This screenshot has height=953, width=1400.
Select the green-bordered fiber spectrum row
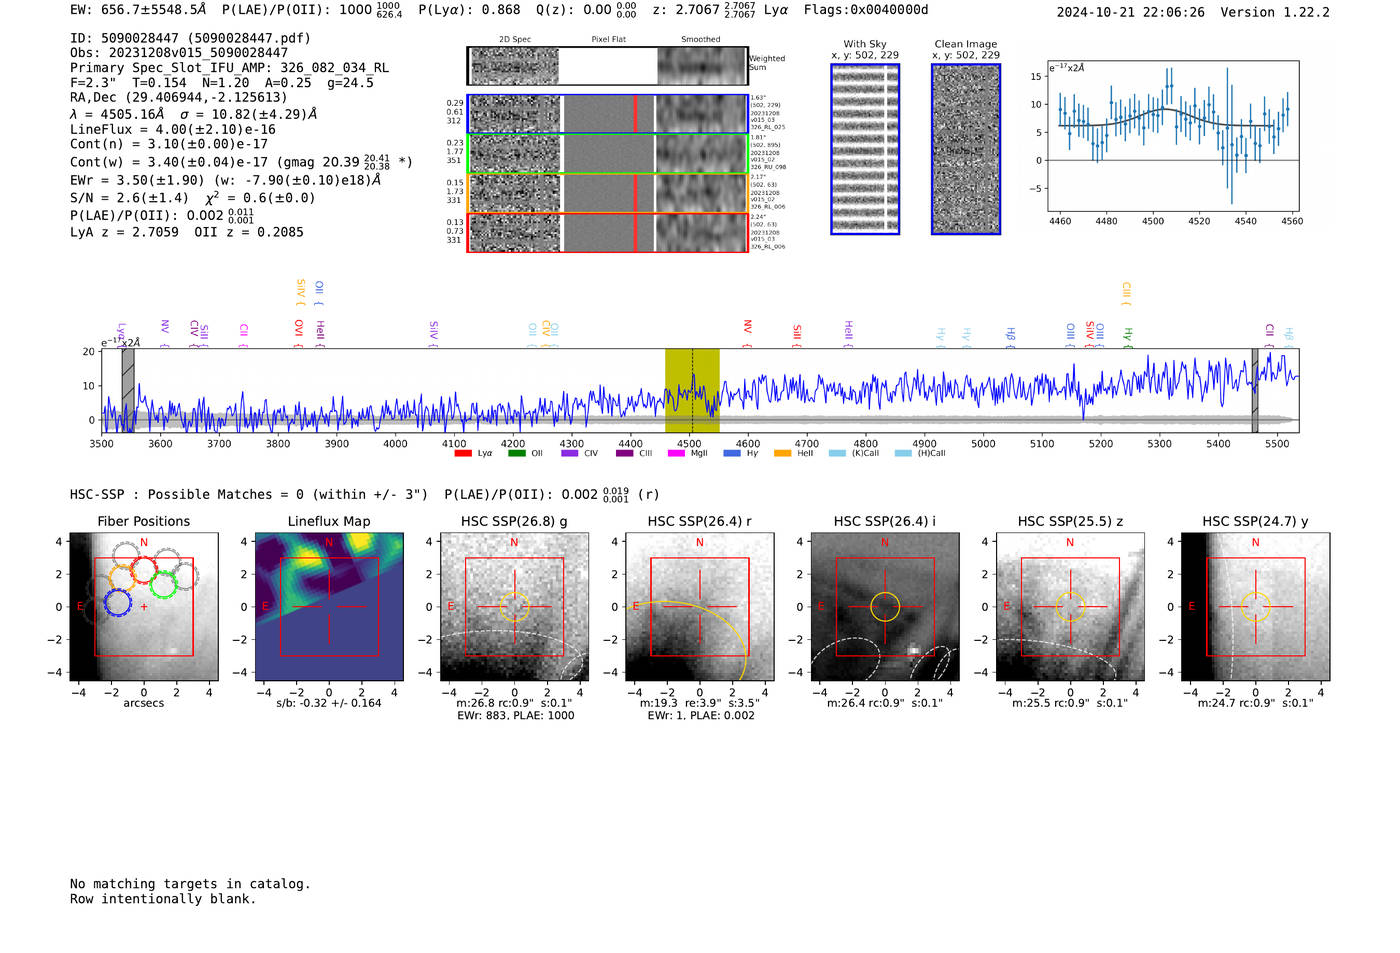pyautogui.click(x=607, y=153)
